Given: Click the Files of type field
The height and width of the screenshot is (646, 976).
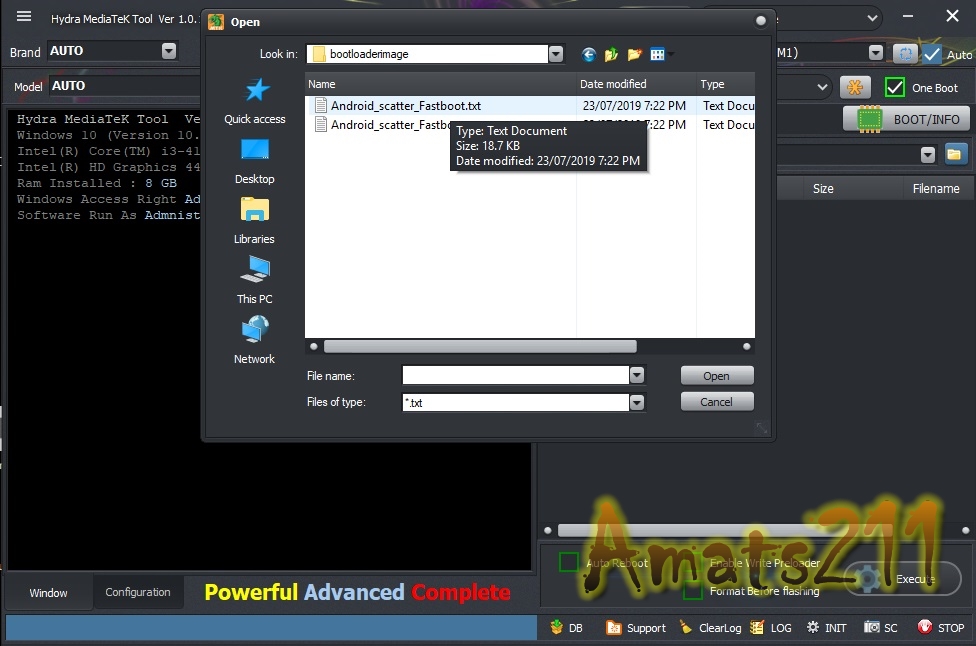Looking at the screenshot, I should (x=515, y=403).
